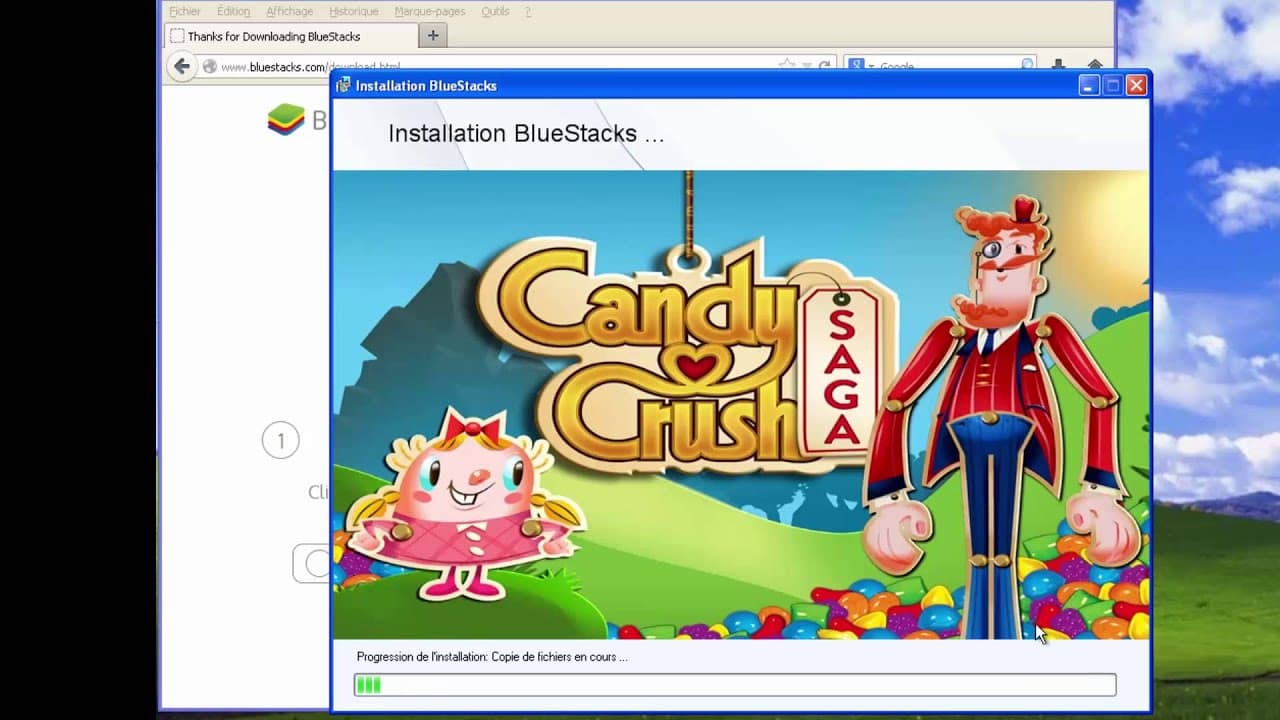
Task: Go back with the browser back arrow
Action: pyautogui.click(x=181, y=66)
